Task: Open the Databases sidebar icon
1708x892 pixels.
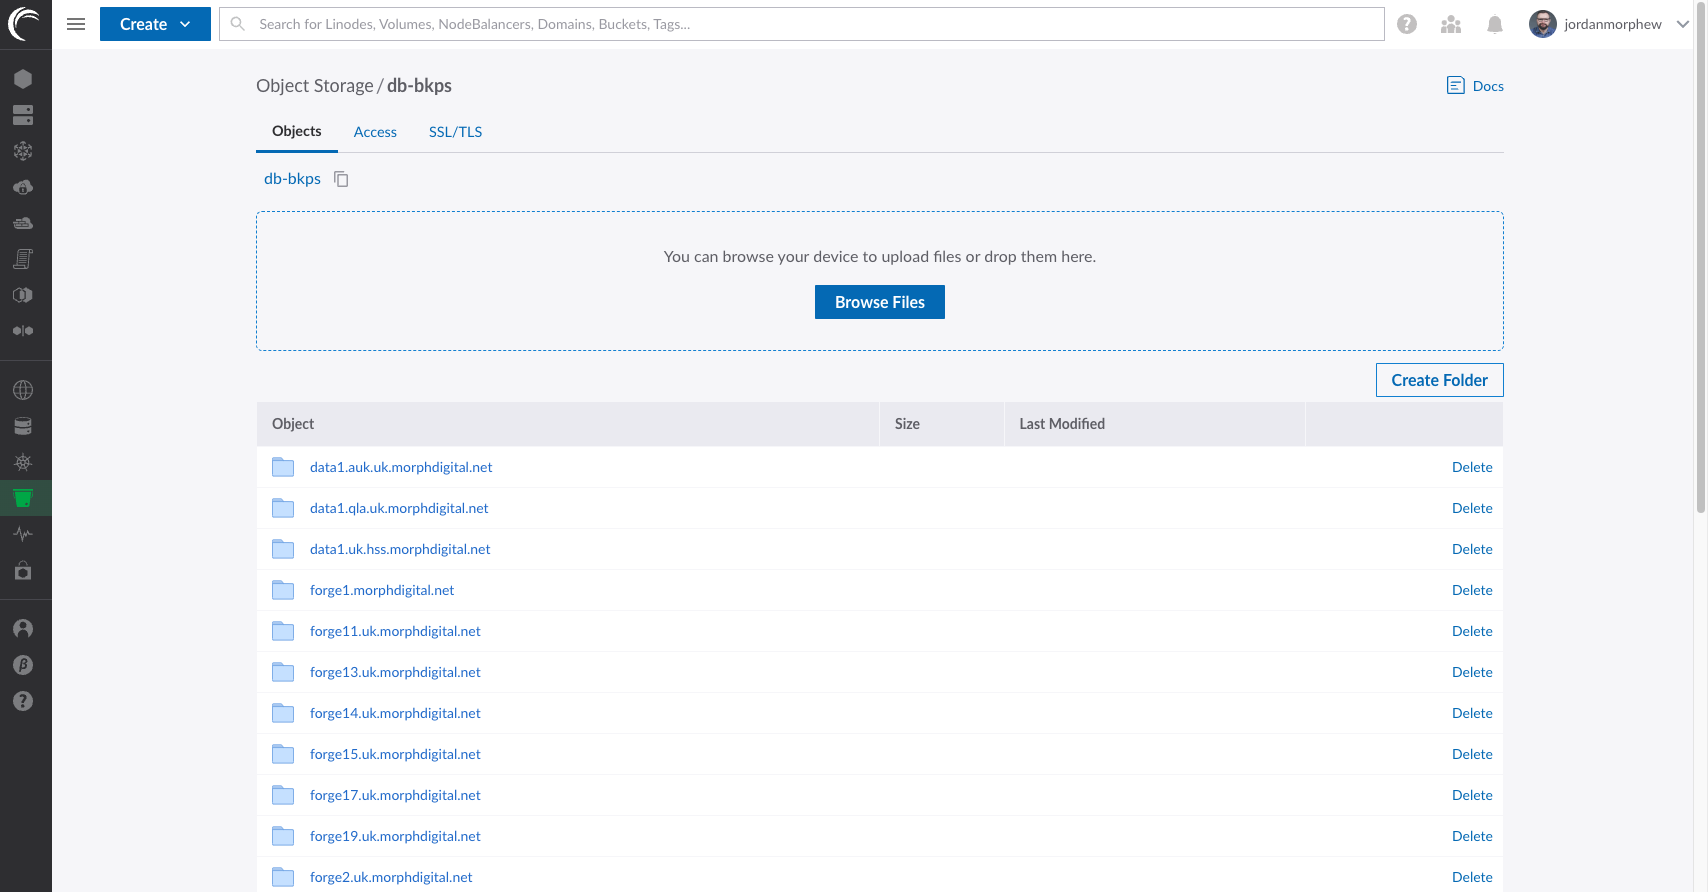Action: [23, 426]
